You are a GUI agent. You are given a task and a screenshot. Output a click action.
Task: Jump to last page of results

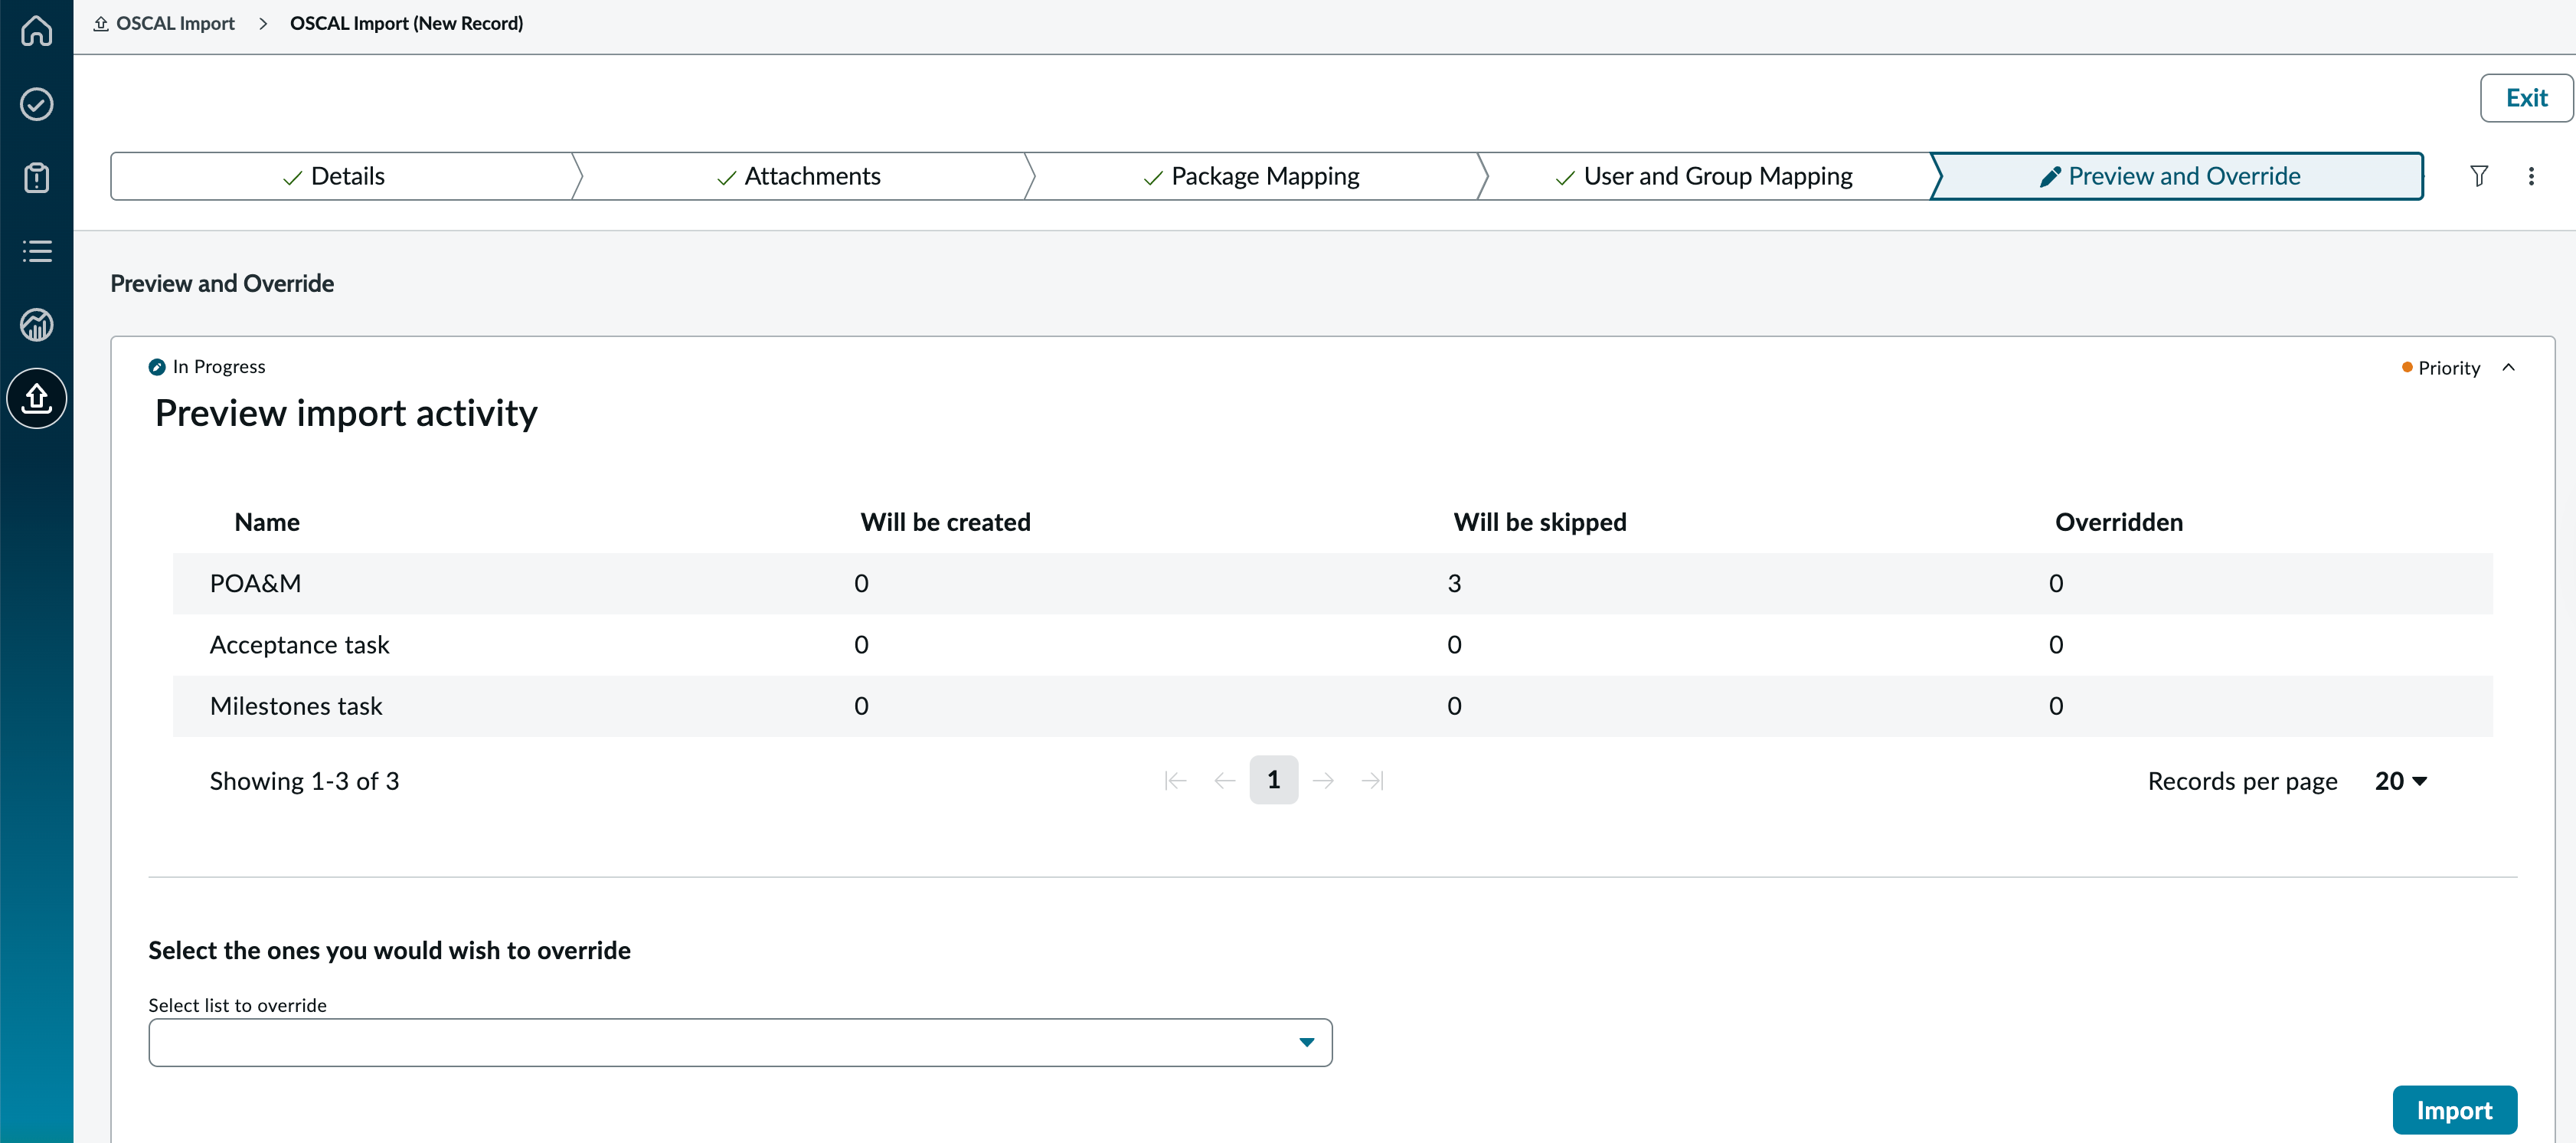coord(1372,780)
